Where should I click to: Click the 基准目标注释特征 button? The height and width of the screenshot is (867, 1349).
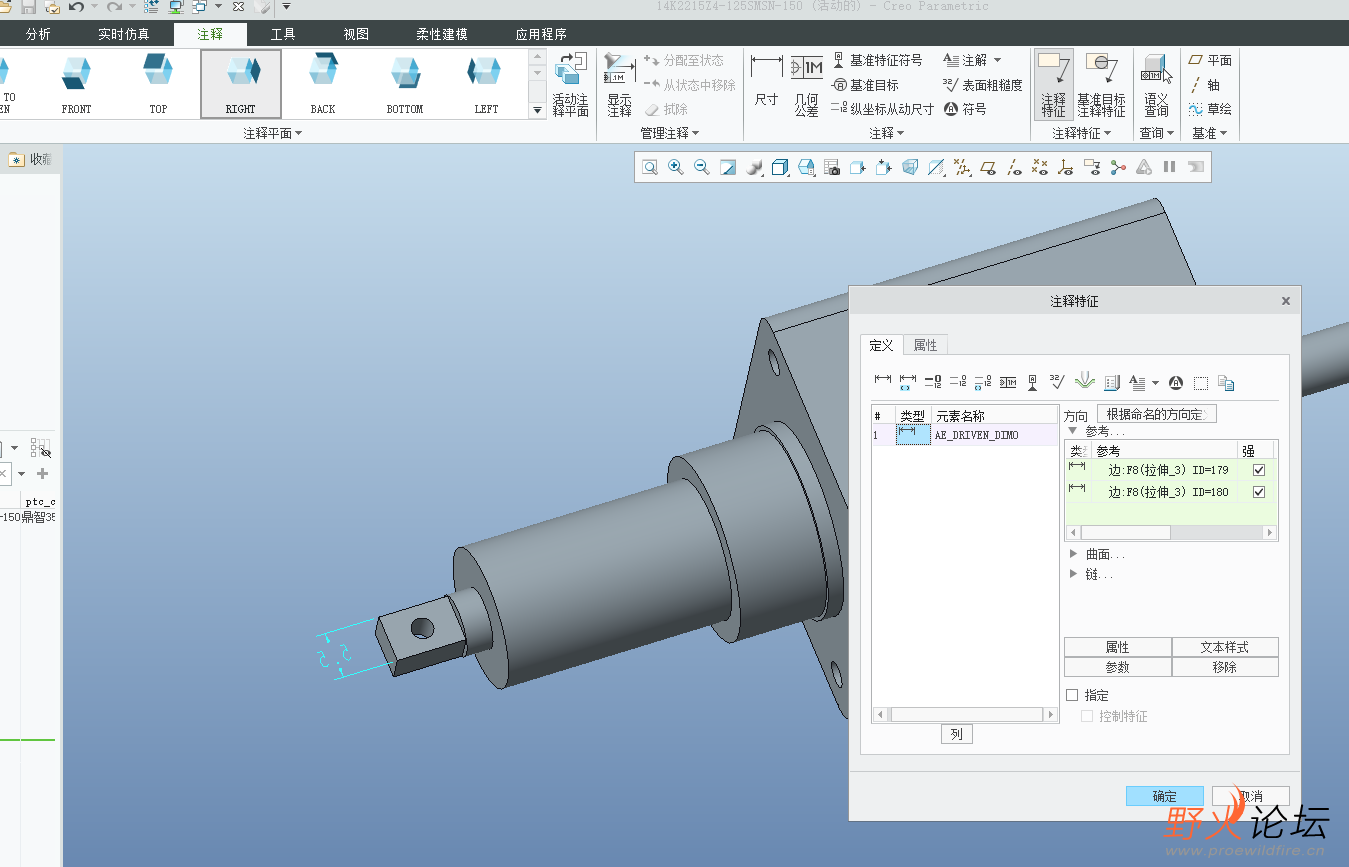tap(1101, 84)
